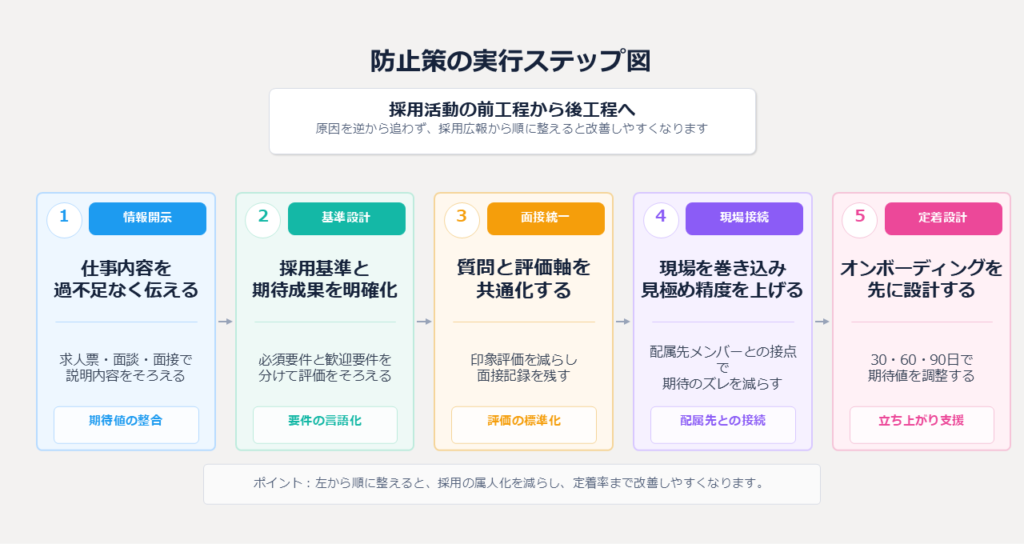Select the green 基準設計 label
Image resolution: width=1024 pixels, height=544 pixels.
click(x=346, y=218)
